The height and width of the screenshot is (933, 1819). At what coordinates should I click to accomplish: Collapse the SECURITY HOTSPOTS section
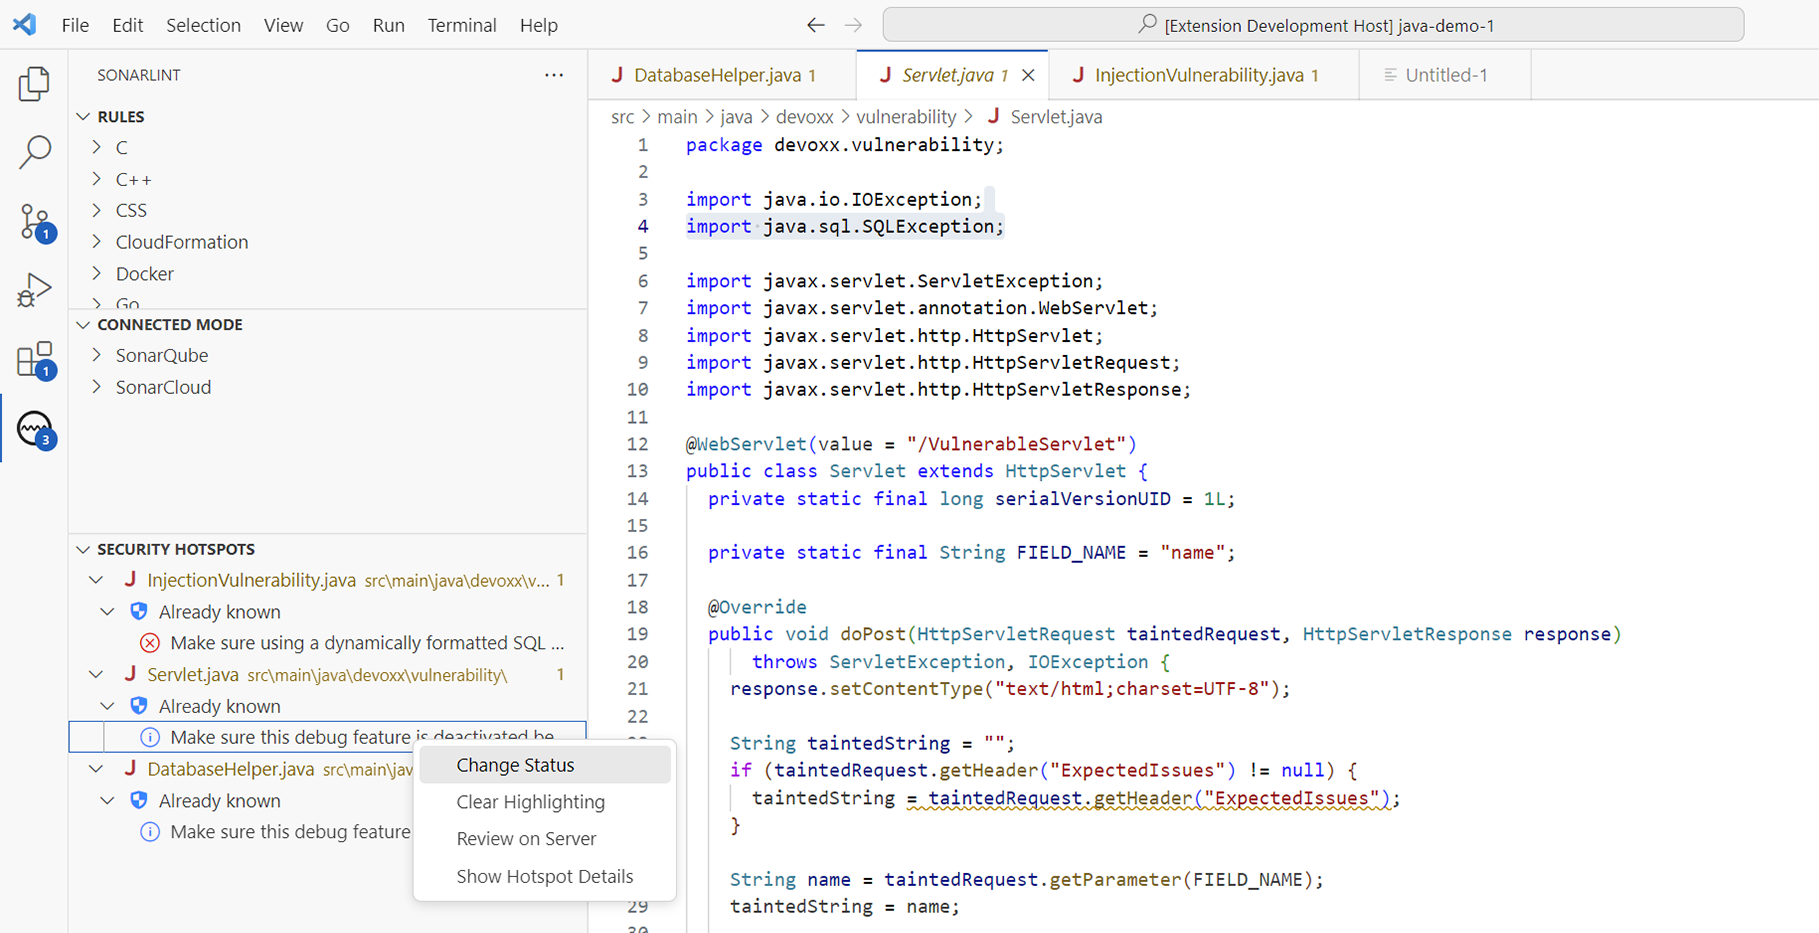[84, 549]
